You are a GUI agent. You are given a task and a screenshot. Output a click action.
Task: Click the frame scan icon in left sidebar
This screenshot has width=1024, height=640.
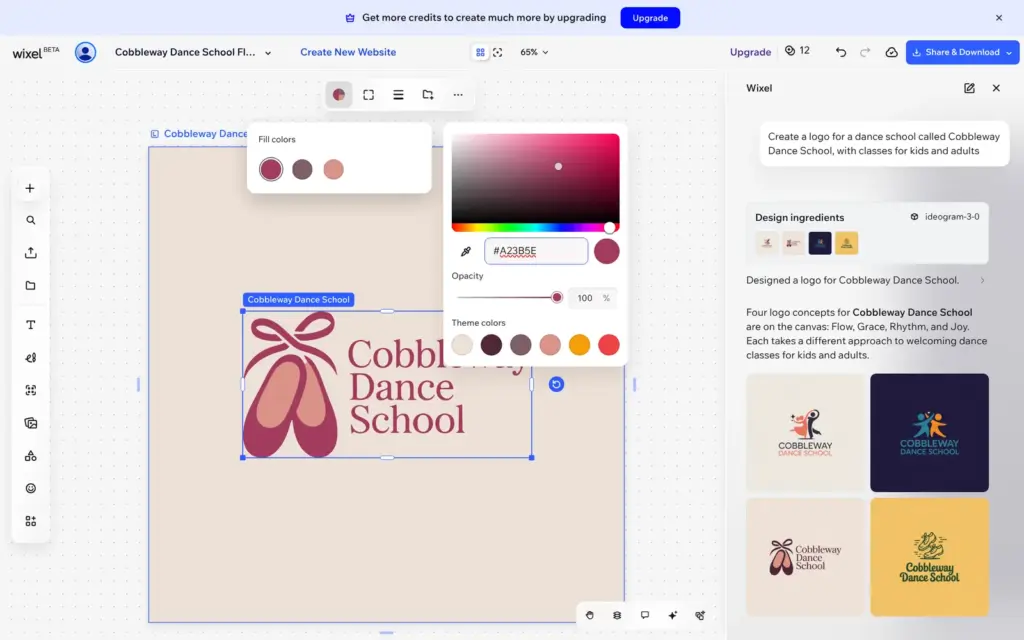[31, 391]
